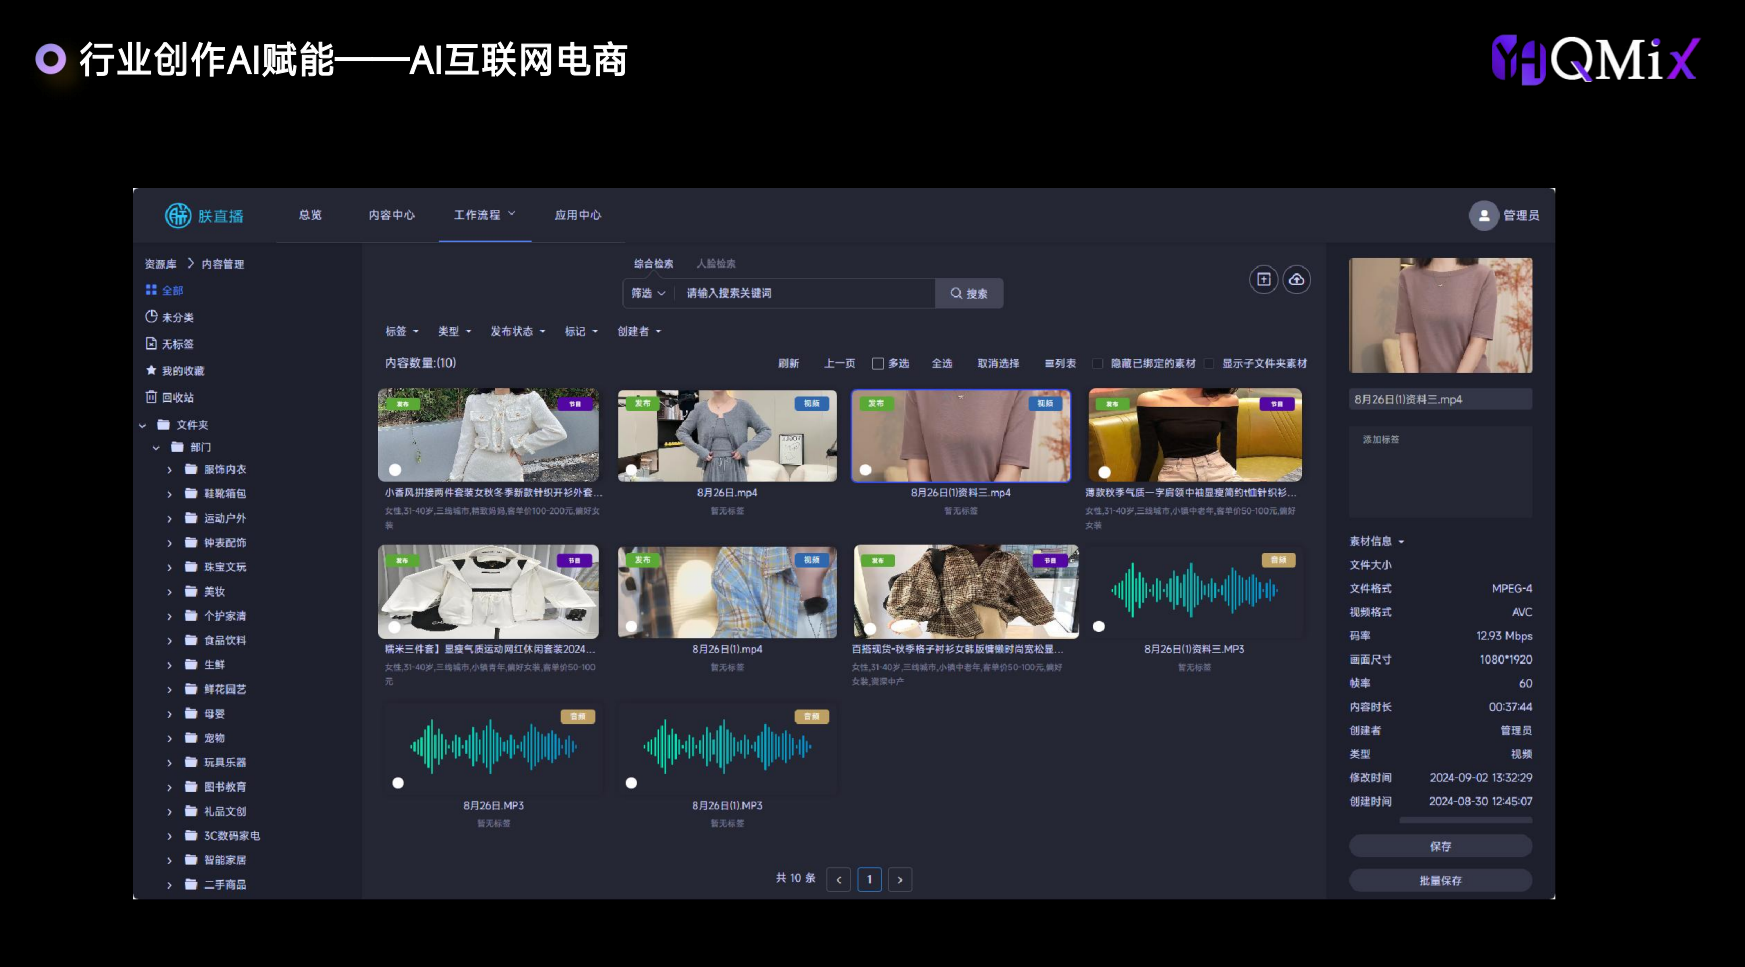The image size is (1745, 967).
Task: Go to previous page arrow in pagination
Action: [x=839, y=880]
